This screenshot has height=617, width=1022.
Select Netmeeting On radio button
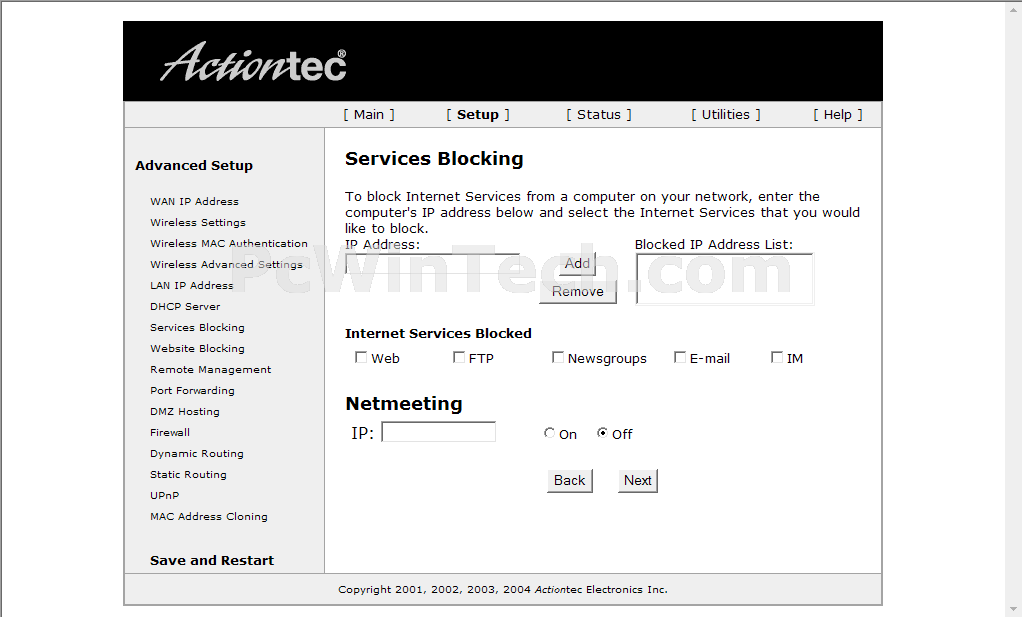click(x=549, y=433)
